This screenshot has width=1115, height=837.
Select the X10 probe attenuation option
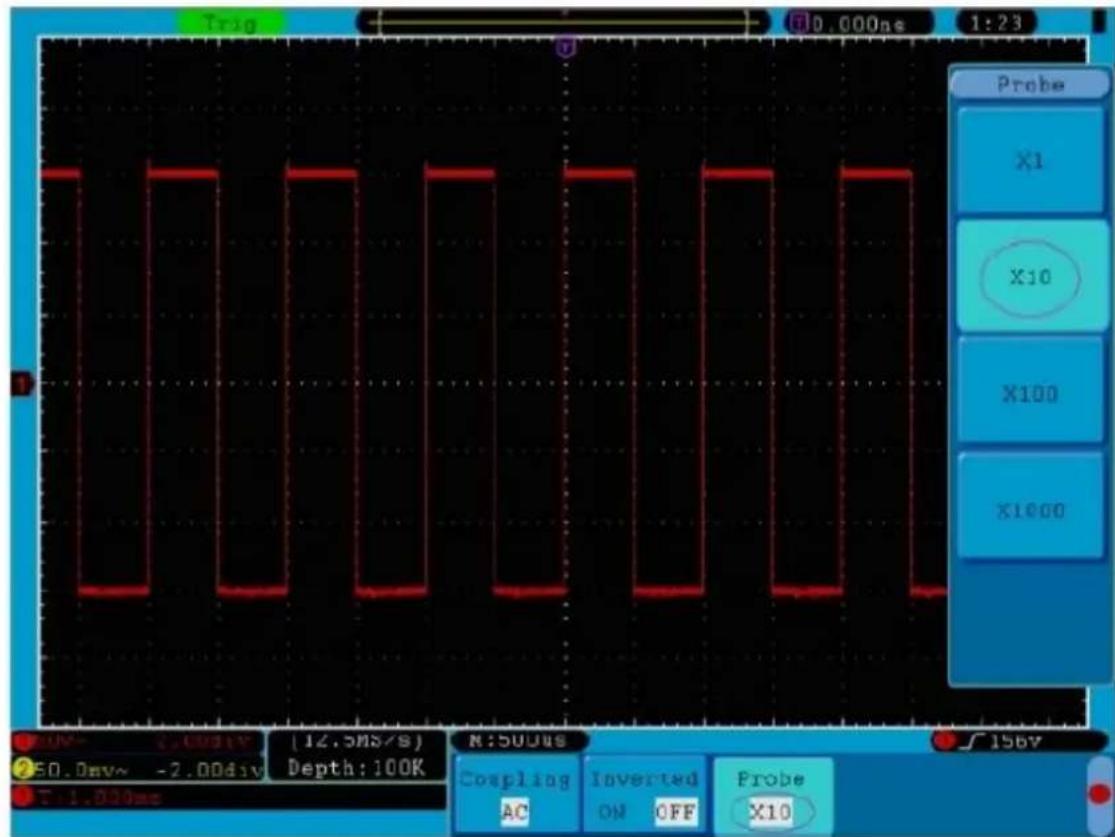[1030, 276]
